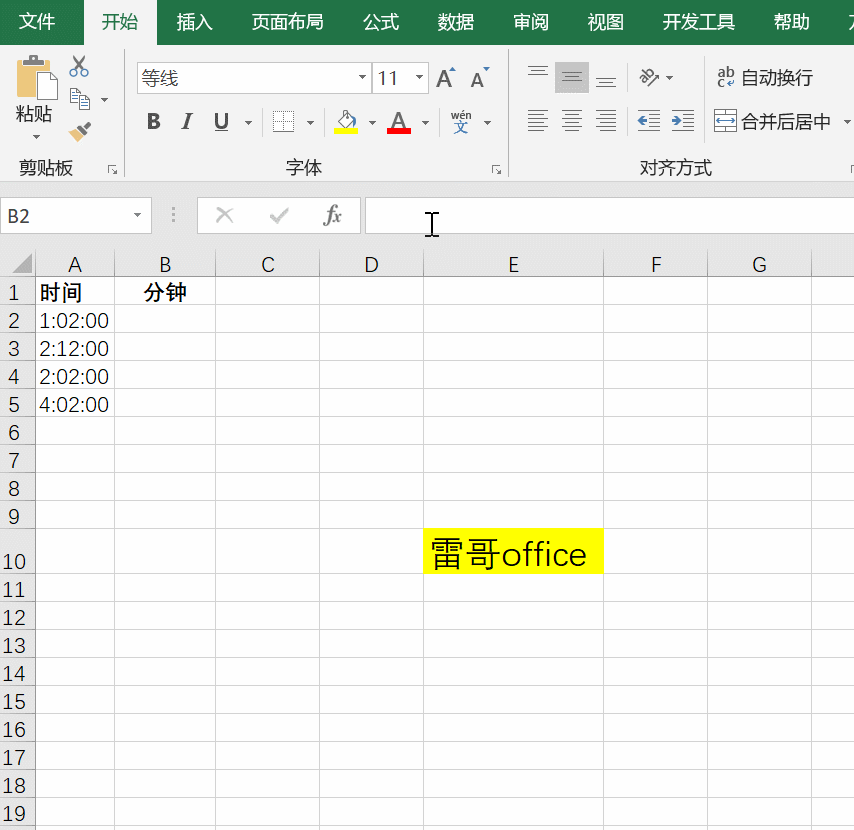This screenshot has height=830, width=854.
Task: Increase font size with larger A icon
Action: click(446, 78)
